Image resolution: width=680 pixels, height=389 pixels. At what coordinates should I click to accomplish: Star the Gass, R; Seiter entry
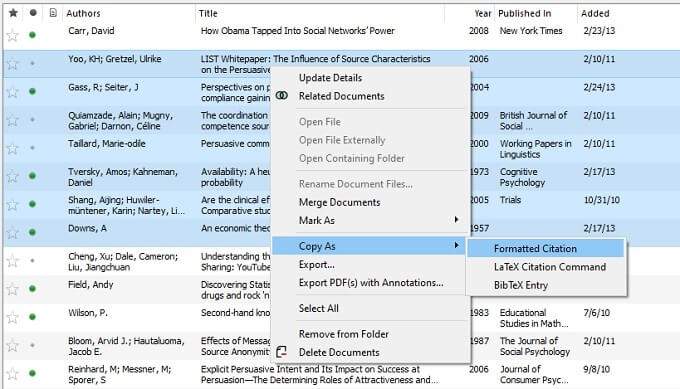[x=13, y=92]
